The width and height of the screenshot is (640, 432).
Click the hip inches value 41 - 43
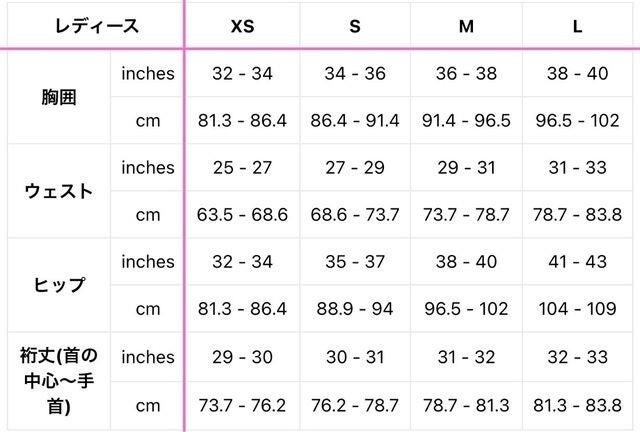(x=578, y=262)
